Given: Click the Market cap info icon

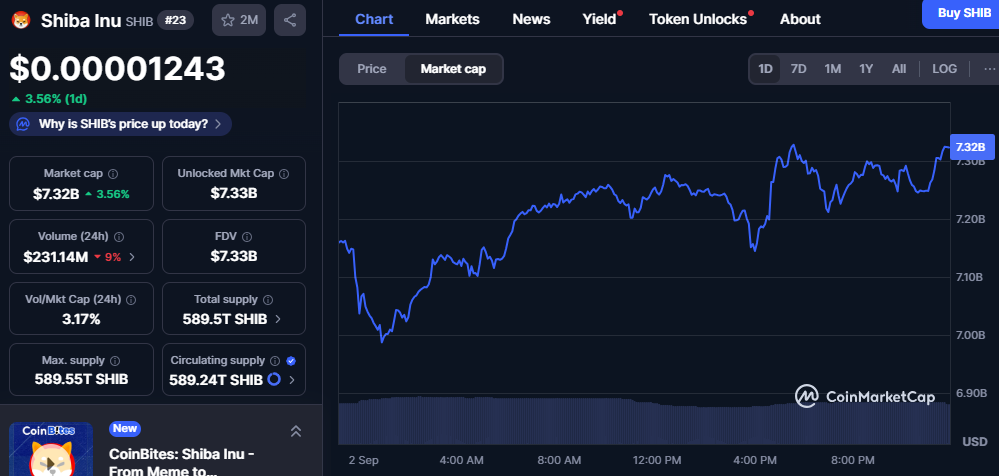Looking at the screenshot, I should point(113,174).
